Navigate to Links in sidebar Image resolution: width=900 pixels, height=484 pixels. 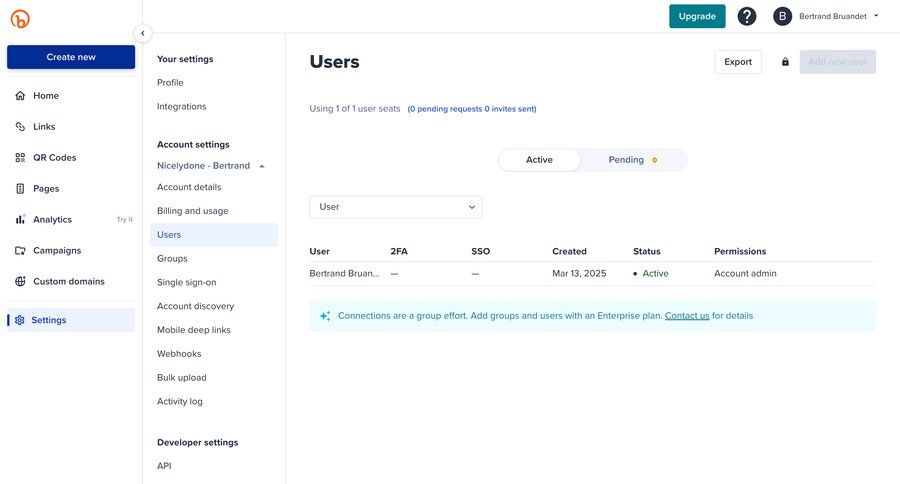44,126
